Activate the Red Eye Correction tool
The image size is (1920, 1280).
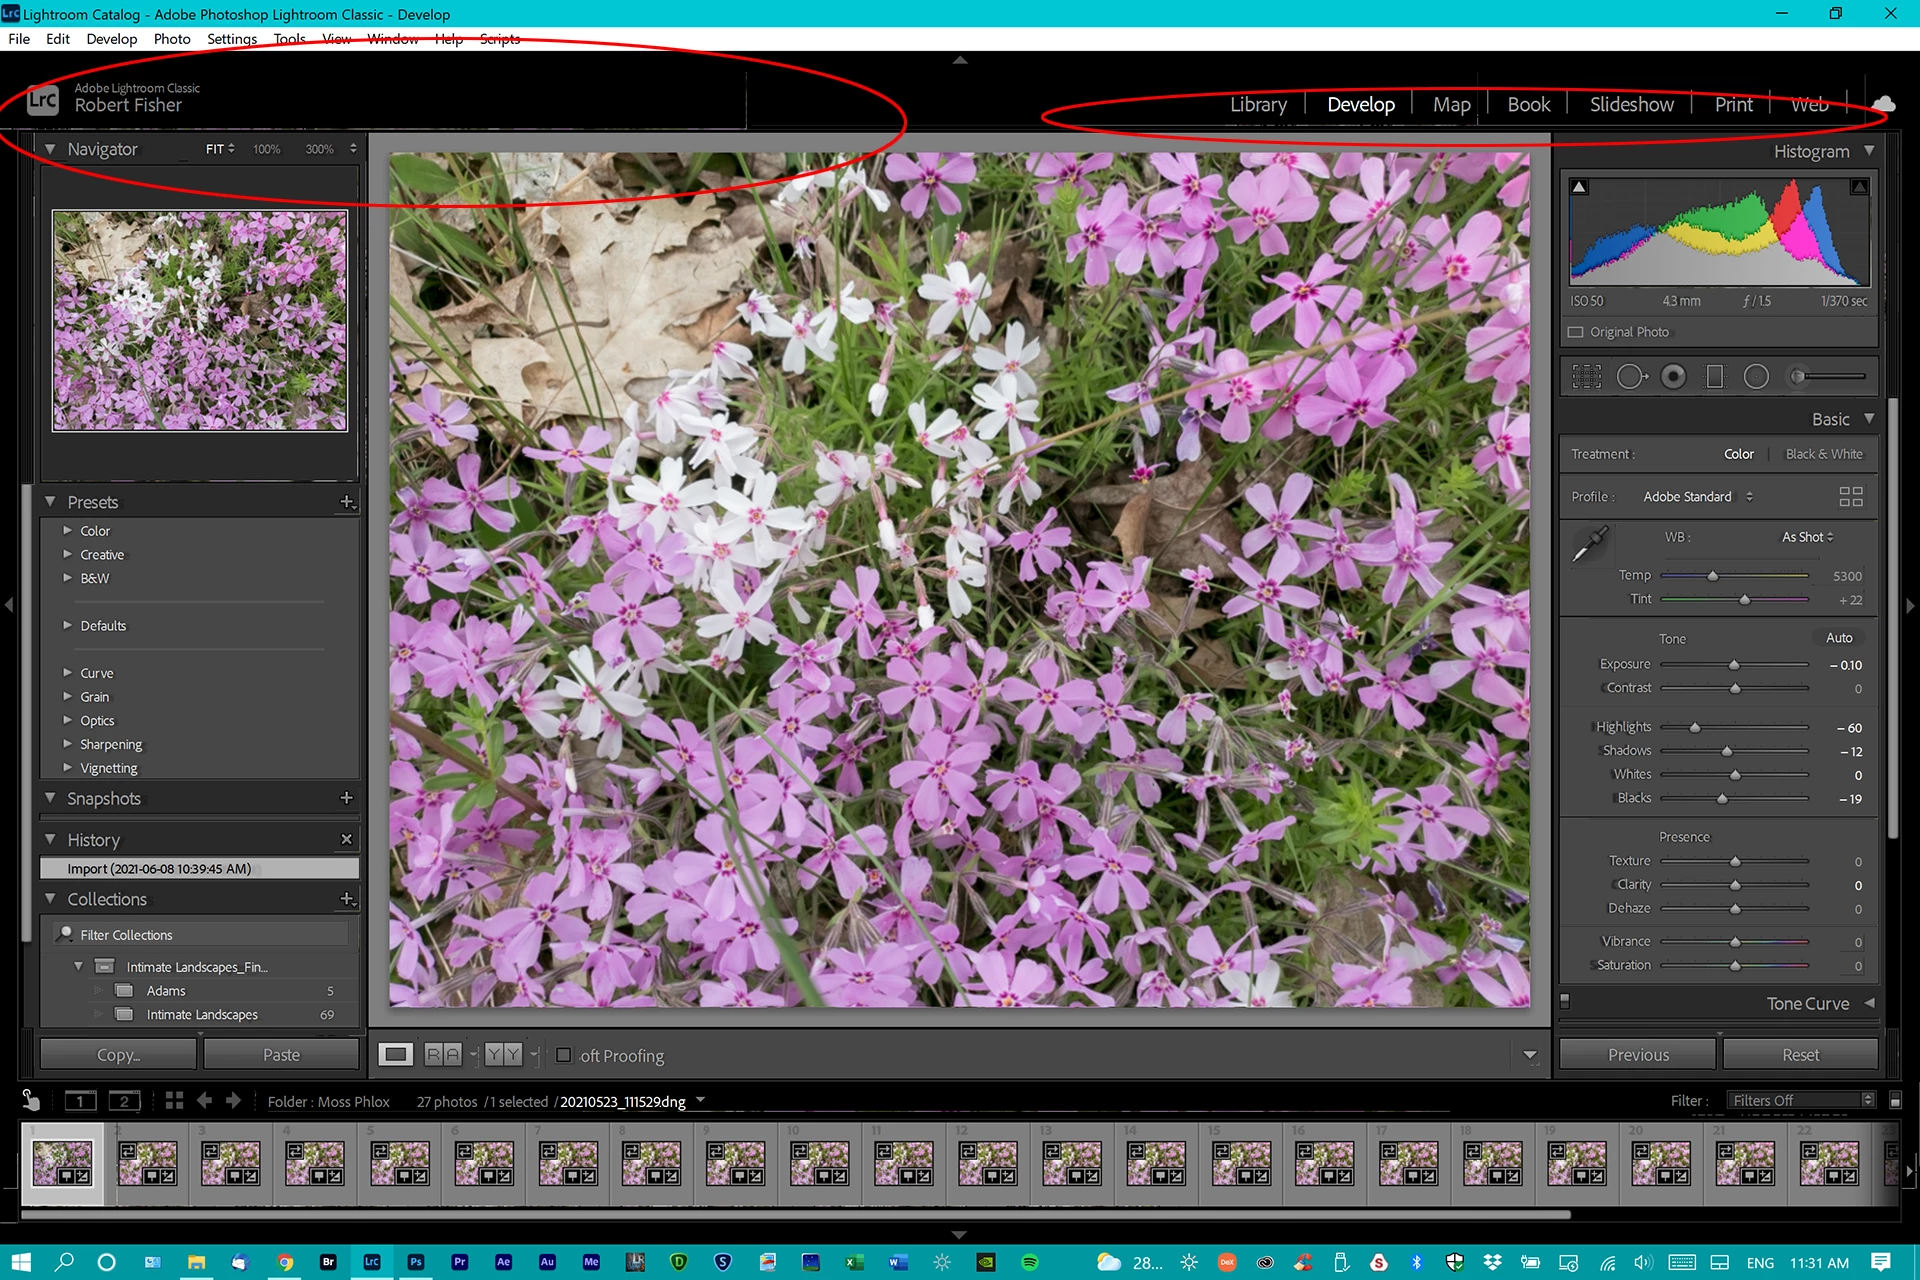pos(1673,377)
